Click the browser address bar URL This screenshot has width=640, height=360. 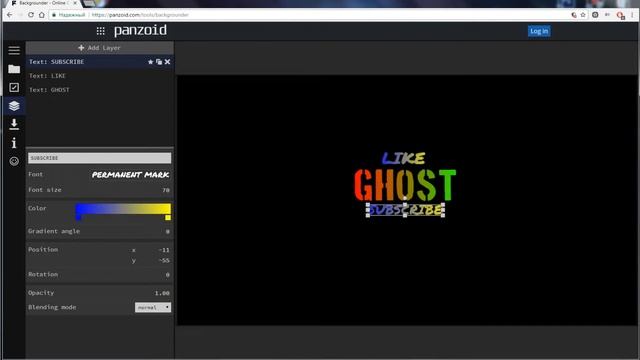pos(140,15)
